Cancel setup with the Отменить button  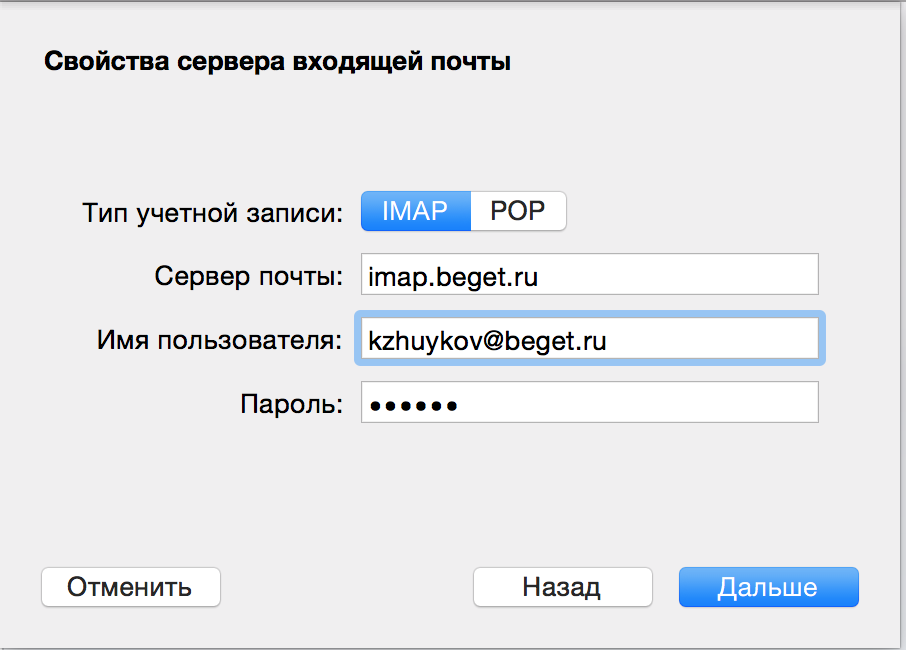(131, 587)
